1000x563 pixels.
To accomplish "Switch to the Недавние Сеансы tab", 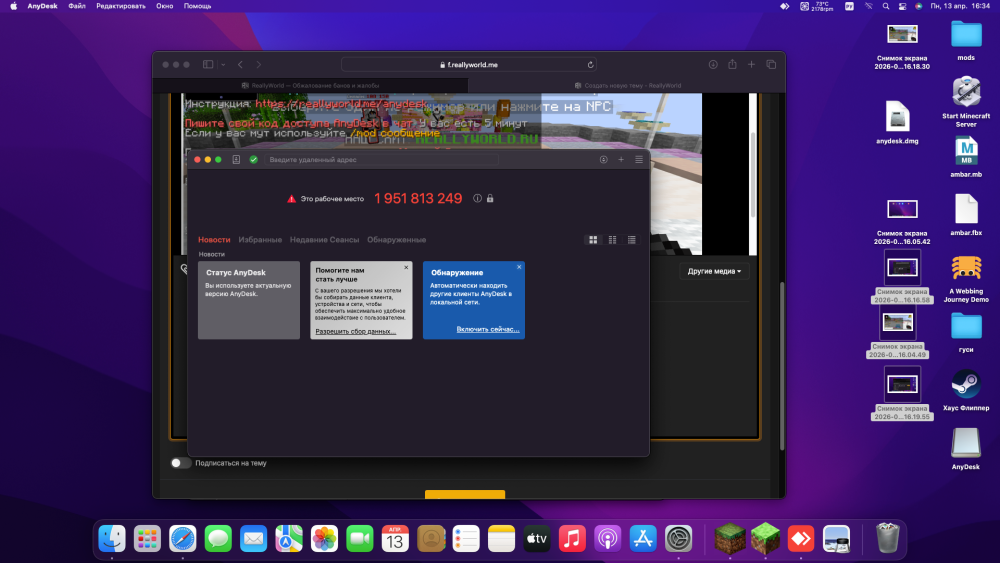I will (x=324, y=240).
